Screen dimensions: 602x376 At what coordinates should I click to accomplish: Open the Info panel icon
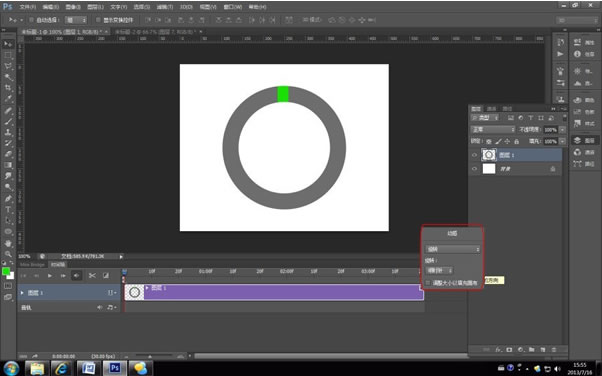pos(577,54)
